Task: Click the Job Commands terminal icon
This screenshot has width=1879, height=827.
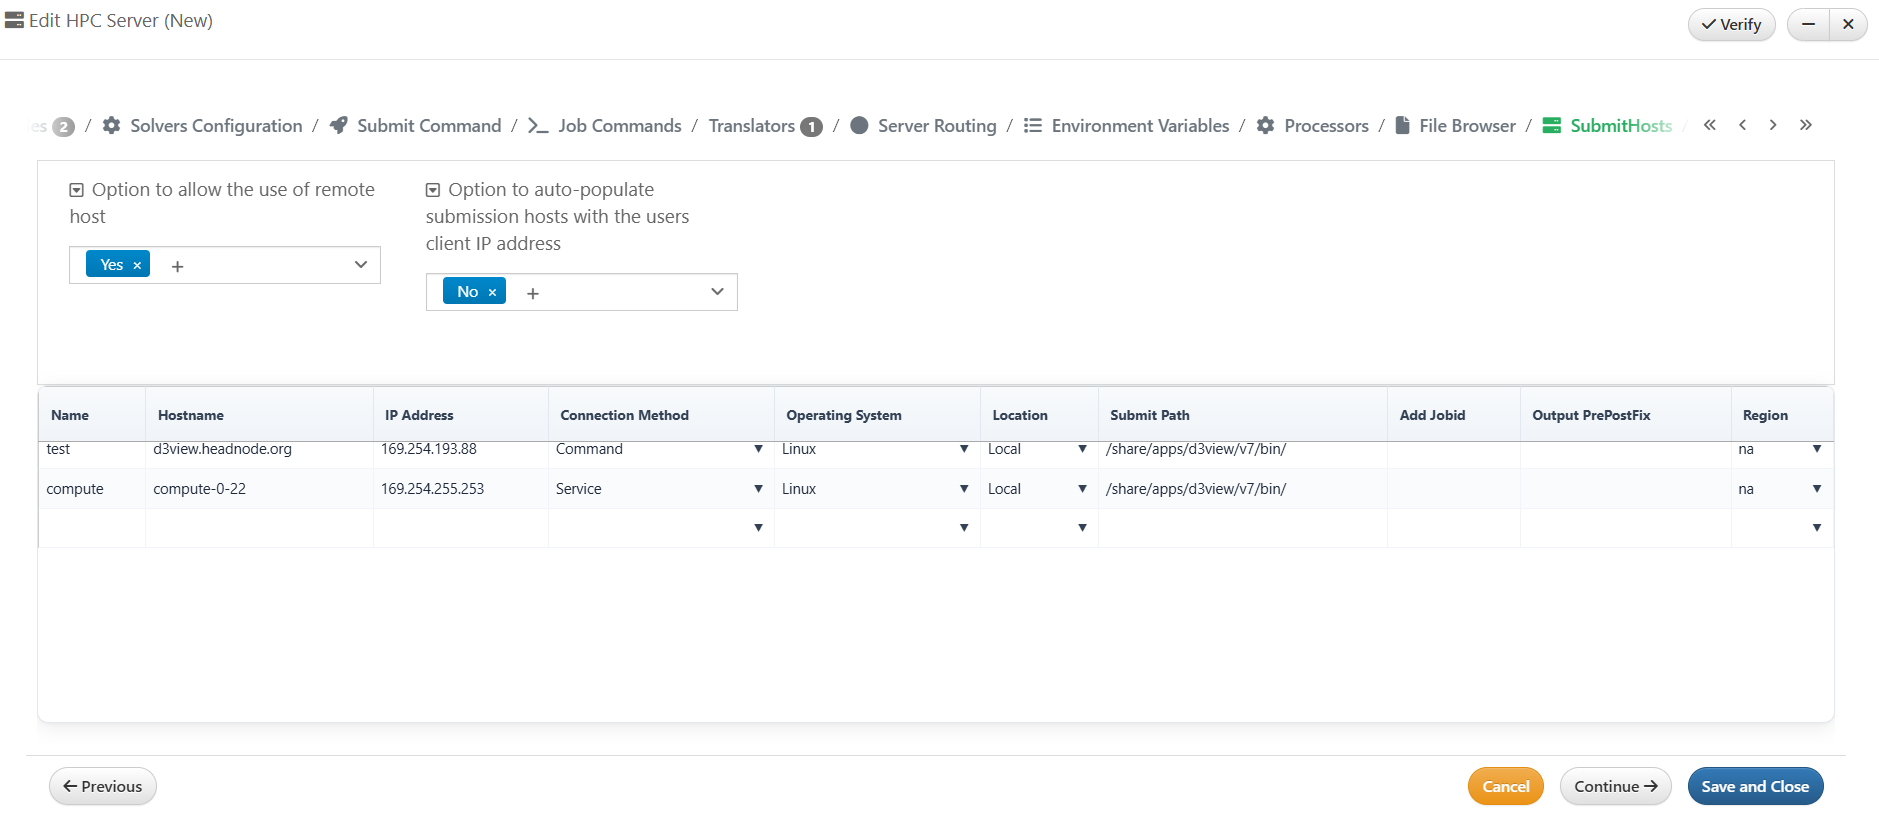Action: [538, 126]
